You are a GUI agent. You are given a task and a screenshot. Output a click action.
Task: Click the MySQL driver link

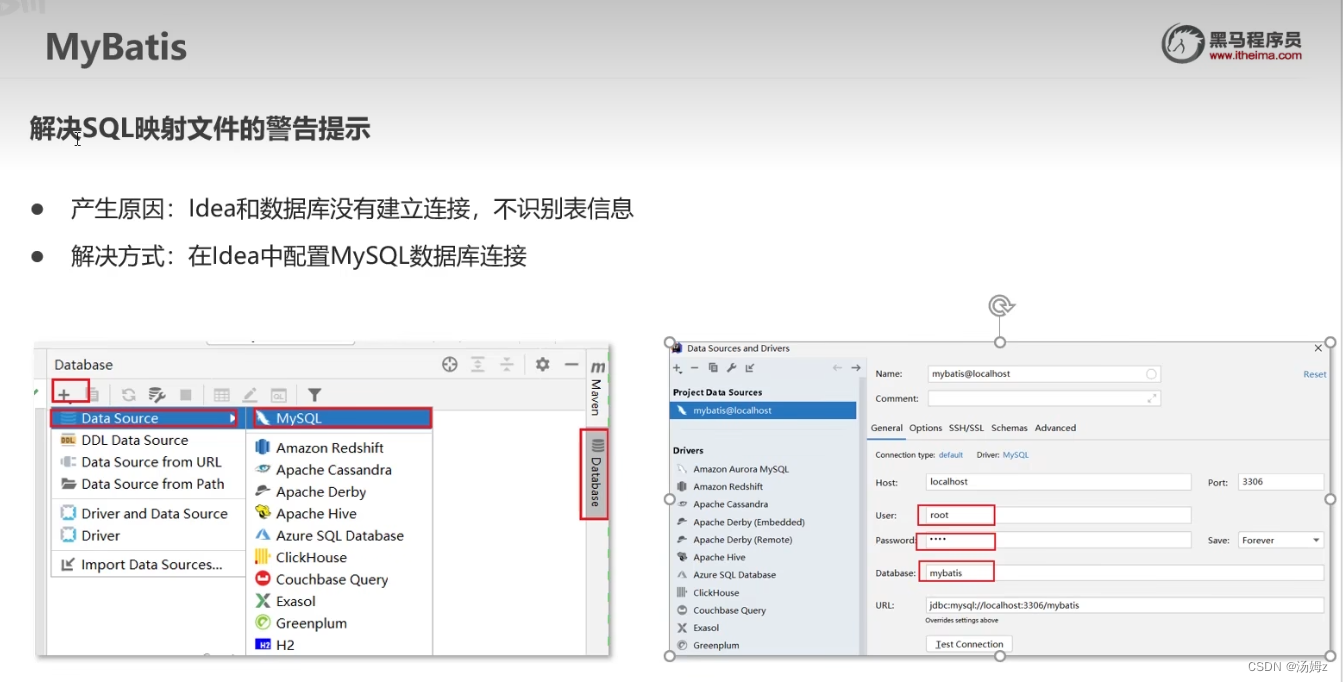coord(1015,455)
